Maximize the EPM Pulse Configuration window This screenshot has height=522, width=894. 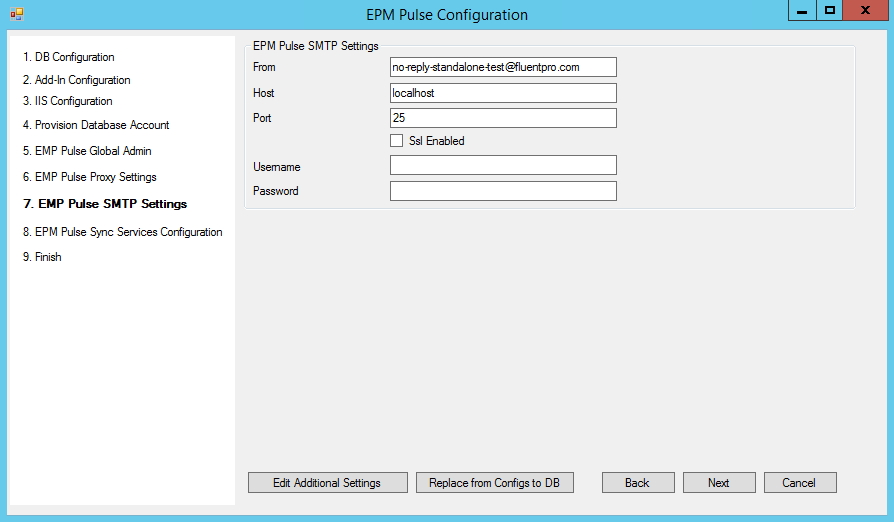click(830, 11)
